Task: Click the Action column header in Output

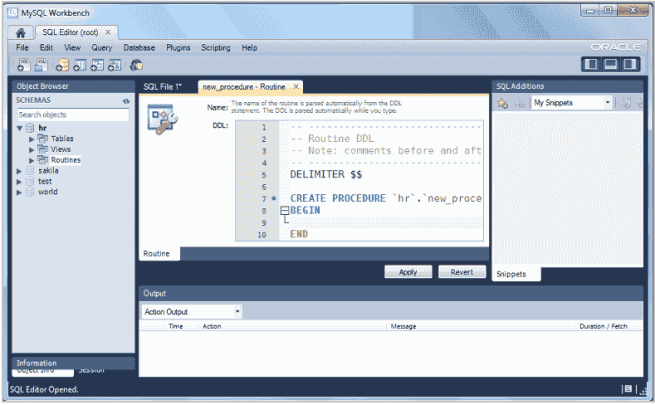Action: (212, 327)
